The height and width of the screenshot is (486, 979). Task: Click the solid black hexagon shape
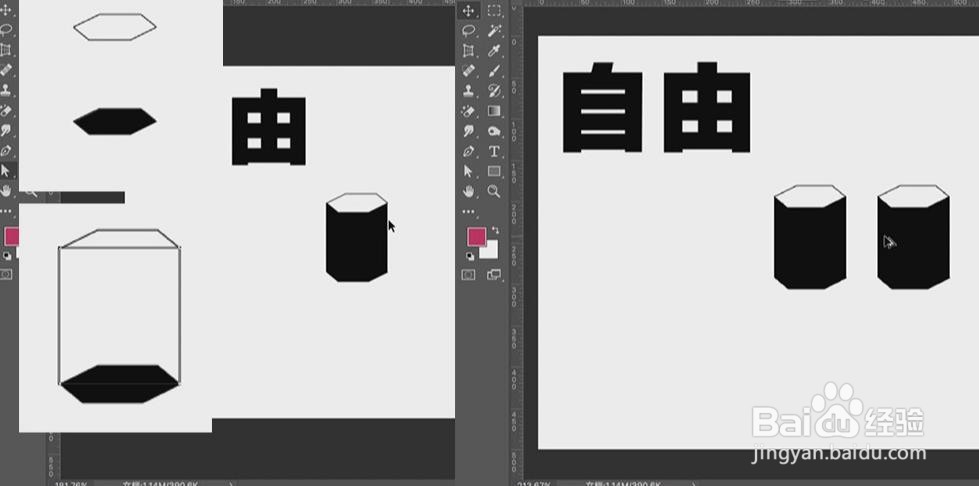tap(115, 121)
